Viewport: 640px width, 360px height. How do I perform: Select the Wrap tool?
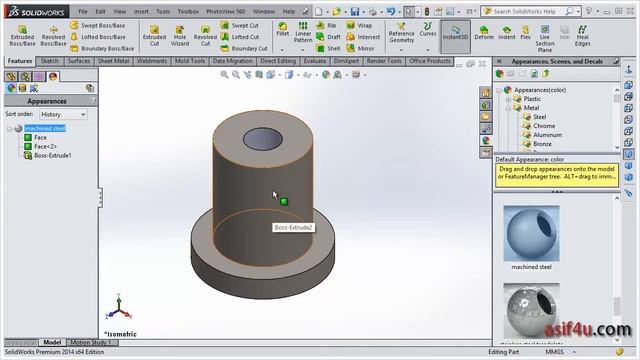click(x=359, y=25)
